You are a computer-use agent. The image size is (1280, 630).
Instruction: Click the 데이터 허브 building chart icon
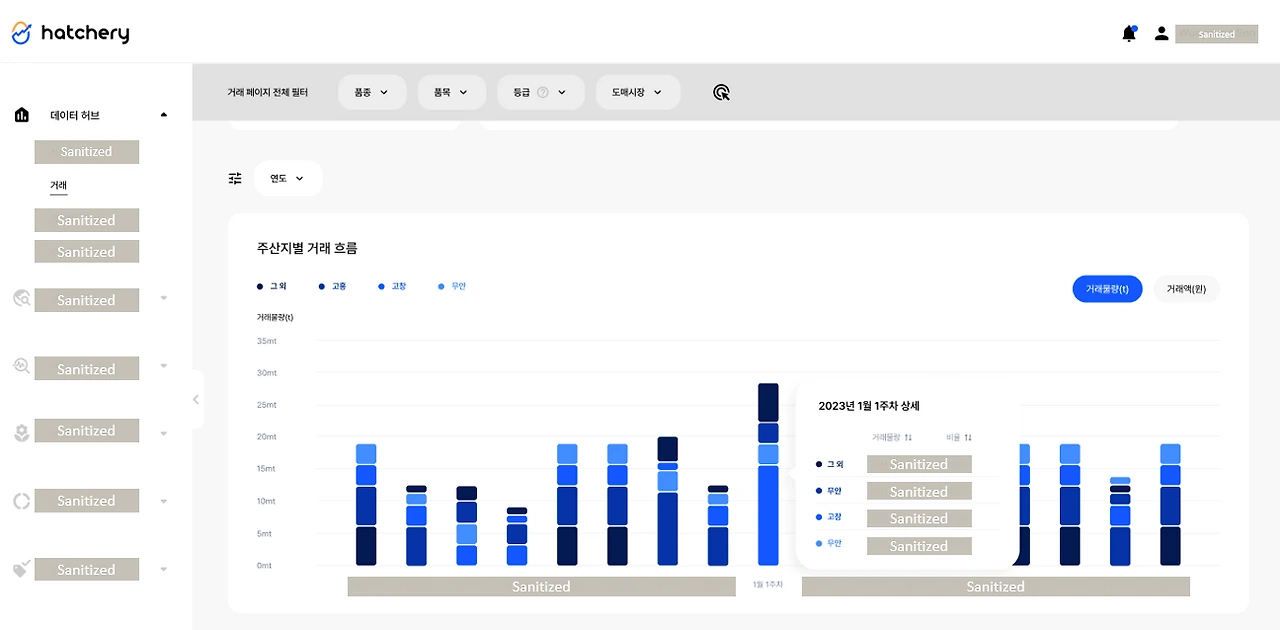pos(22,115)
